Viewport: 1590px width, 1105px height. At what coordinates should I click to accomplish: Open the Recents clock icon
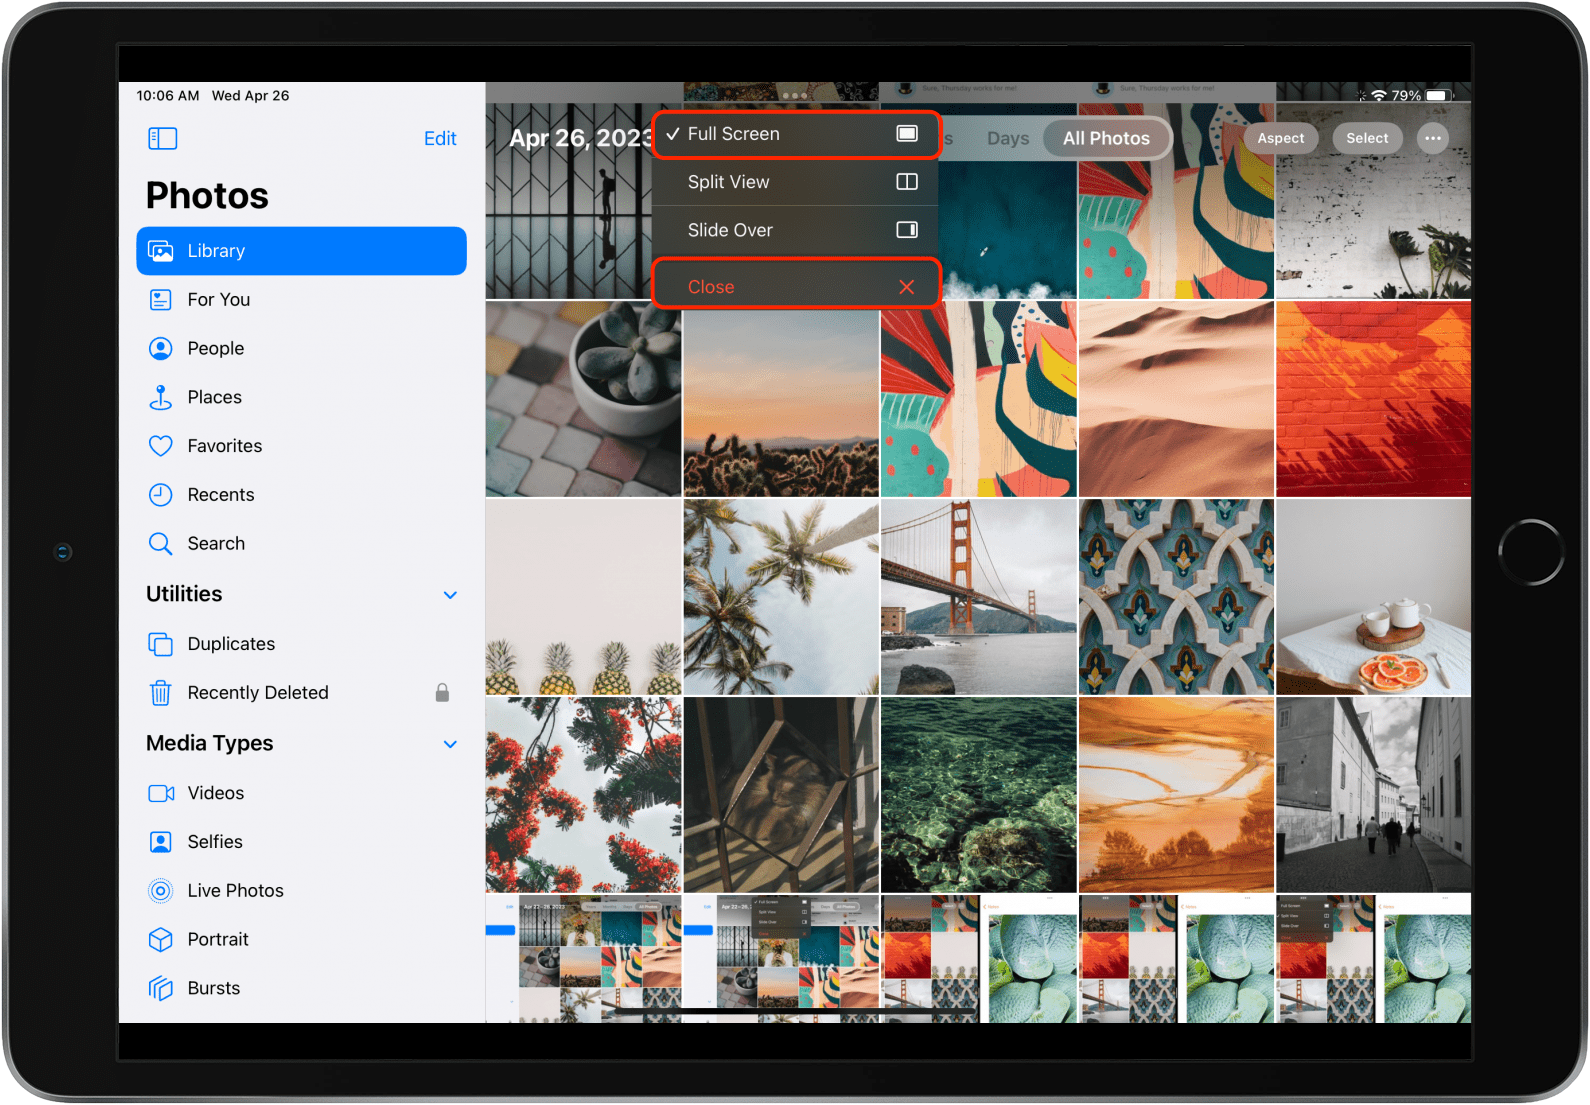[x=160, y=495]
